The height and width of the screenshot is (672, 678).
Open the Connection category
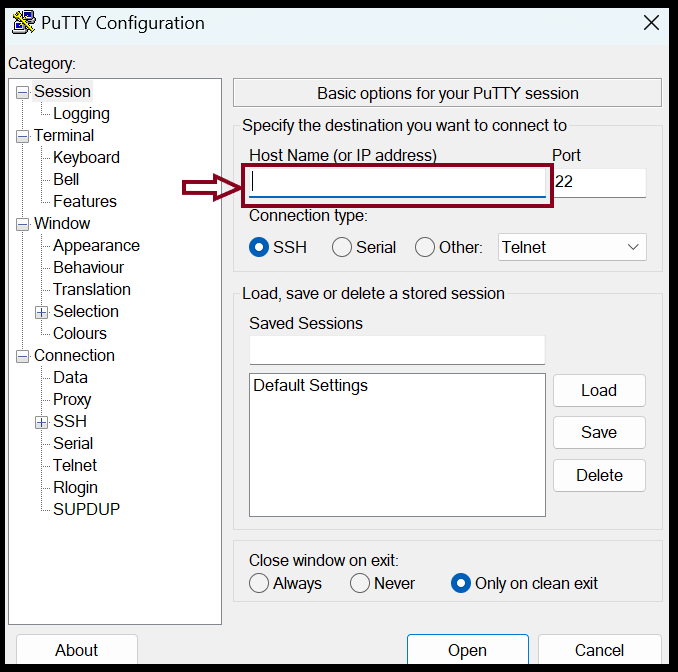[74, 355]
